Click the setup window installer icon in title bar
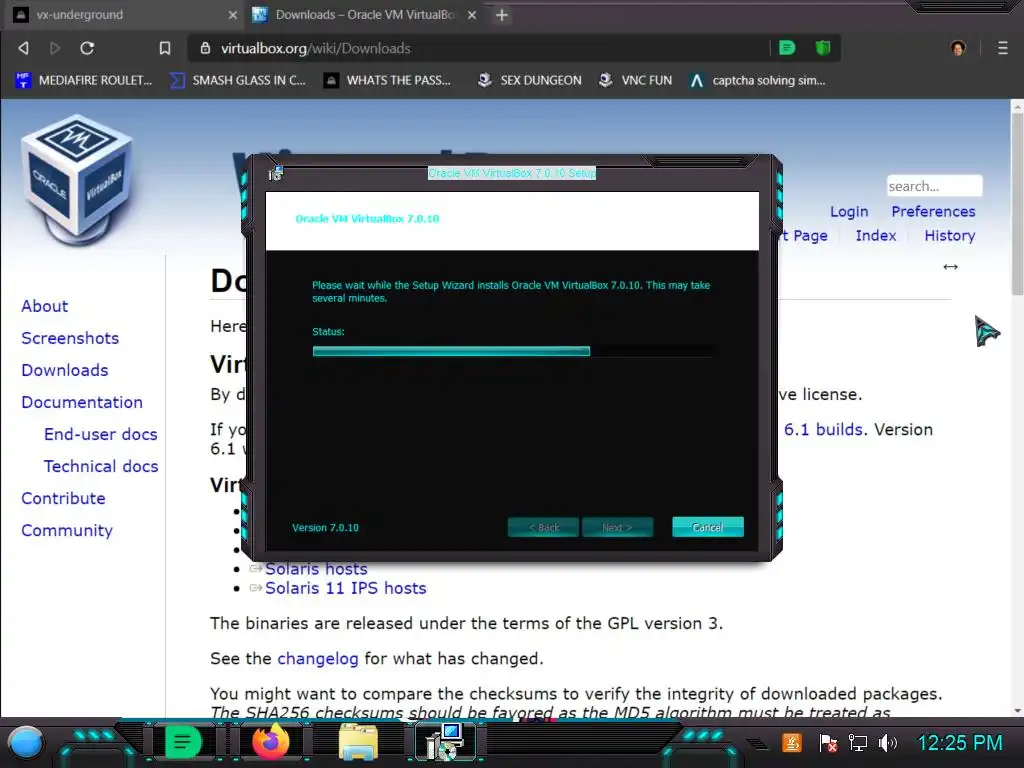The image size is (1024, 768). pyautogui.click(x=276, y=173)
